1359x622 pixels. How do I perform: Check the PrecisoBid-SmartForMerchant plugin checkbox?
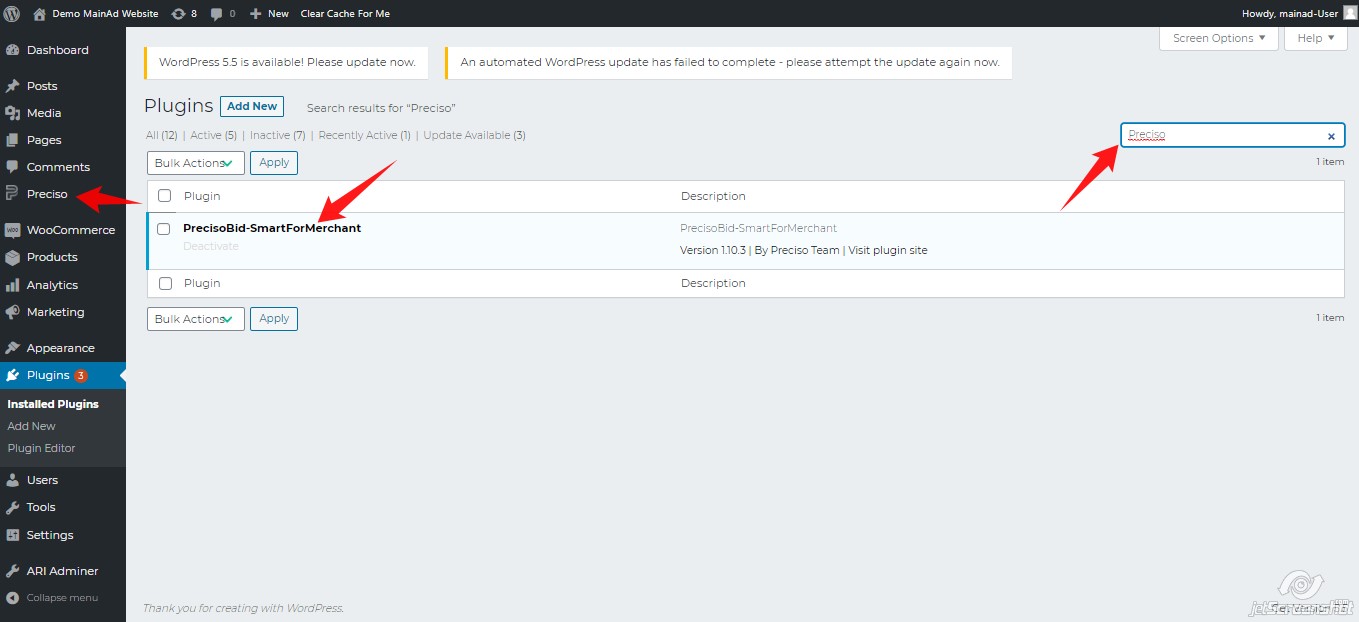coord(164,229)
